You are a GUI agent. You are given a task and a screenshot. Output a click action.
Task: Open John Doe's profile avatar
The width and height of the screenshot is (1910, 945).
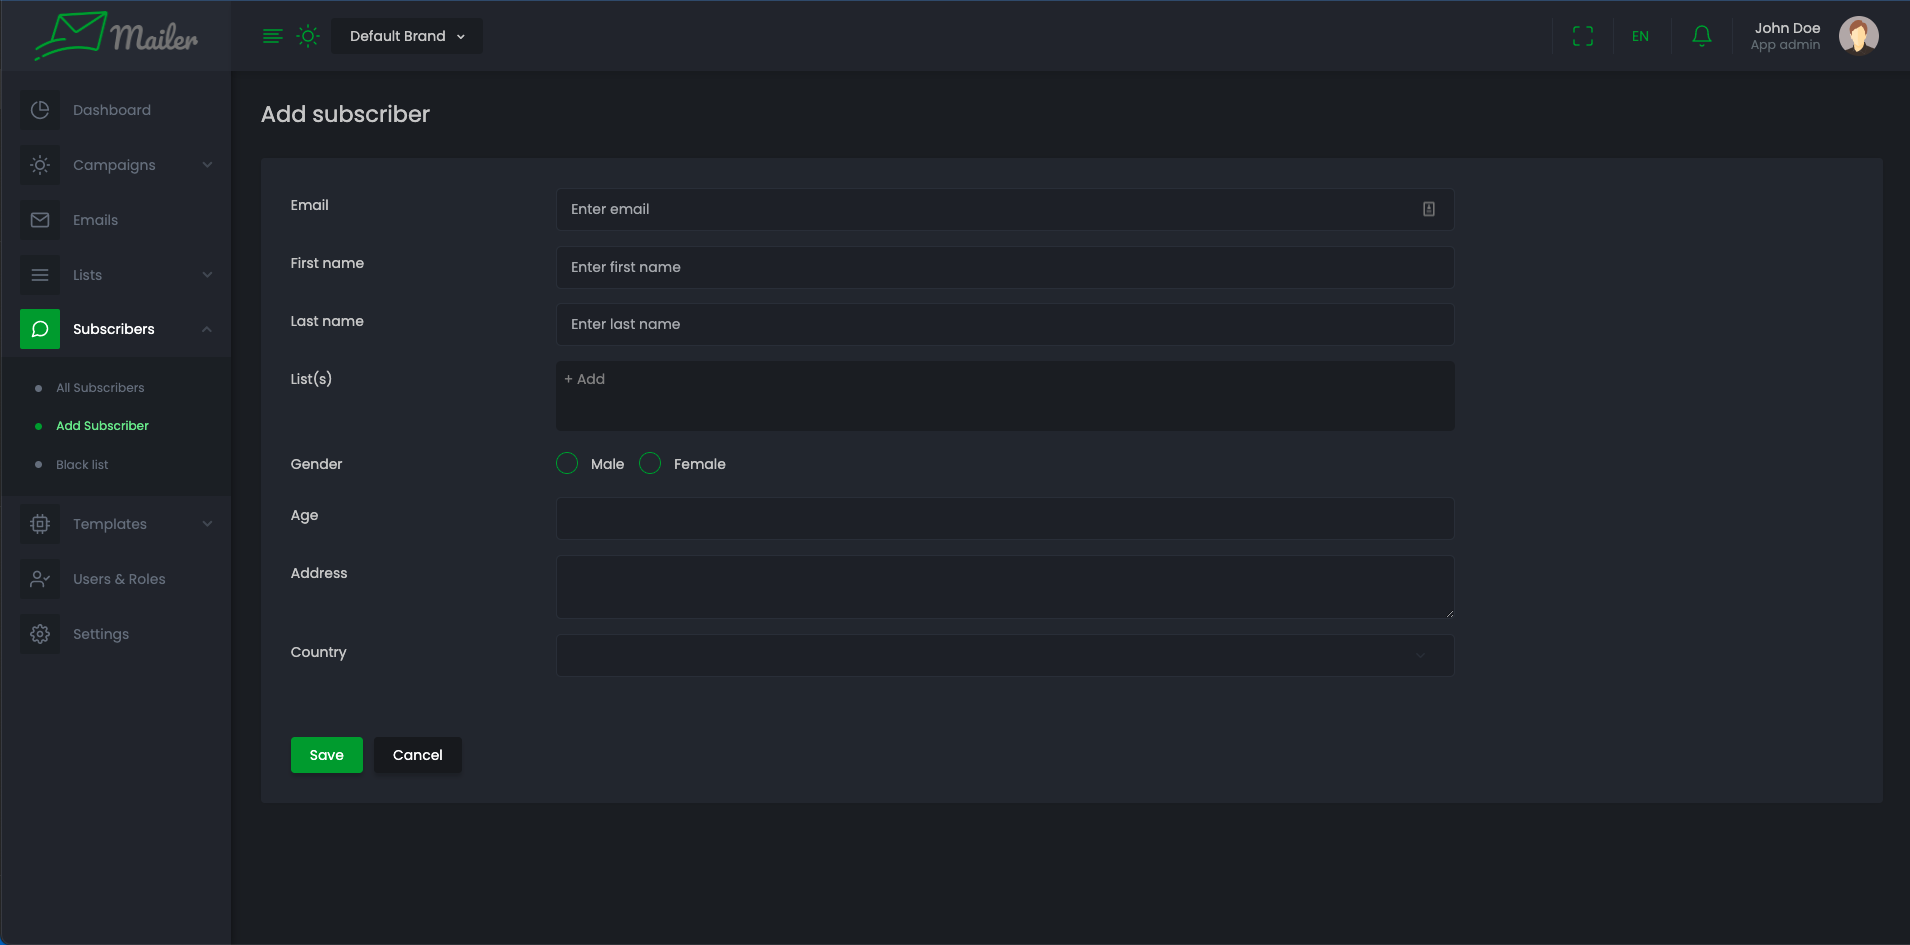[x=1858, y=36]
